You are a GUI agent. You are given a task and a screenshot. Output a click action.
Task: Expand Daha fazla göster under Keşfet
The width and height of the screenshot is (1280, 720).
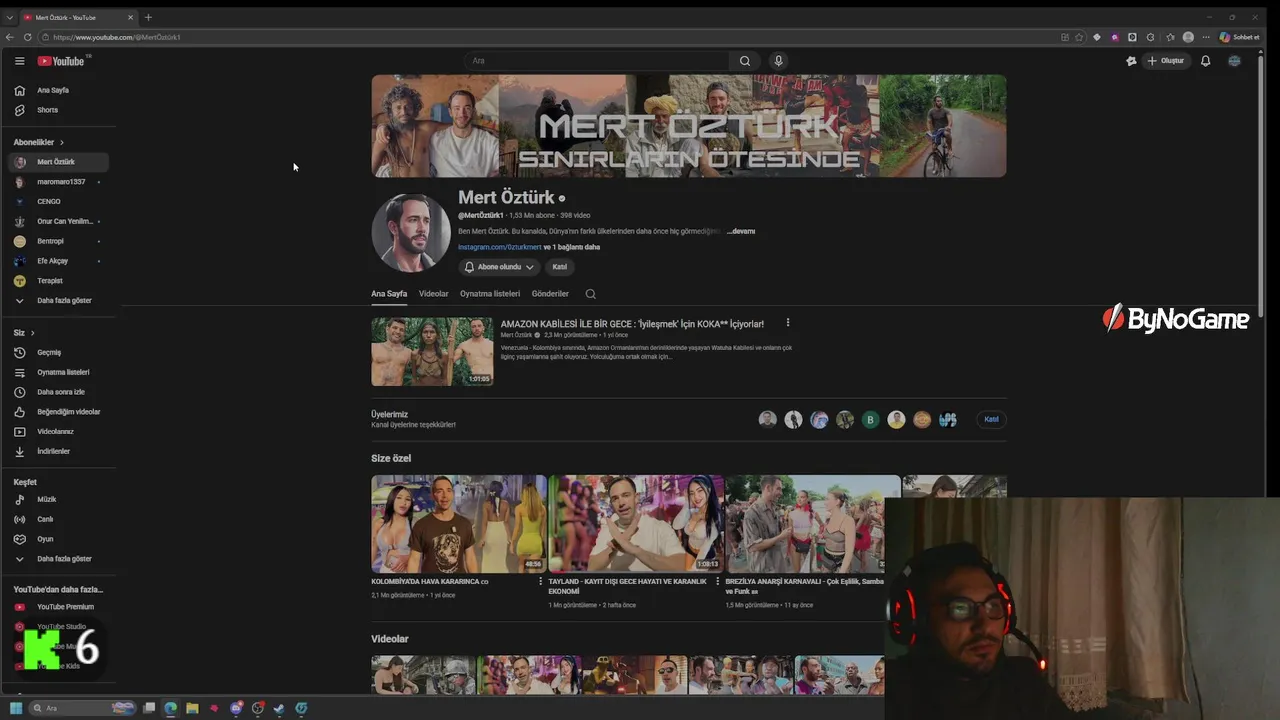click(x=60, y=559)
